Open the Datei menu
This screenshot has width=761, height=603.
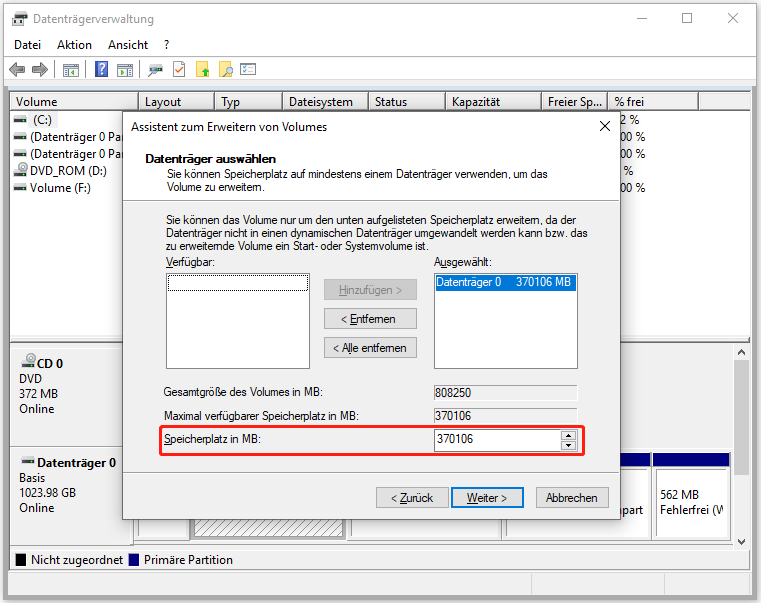tap(27, 45)
